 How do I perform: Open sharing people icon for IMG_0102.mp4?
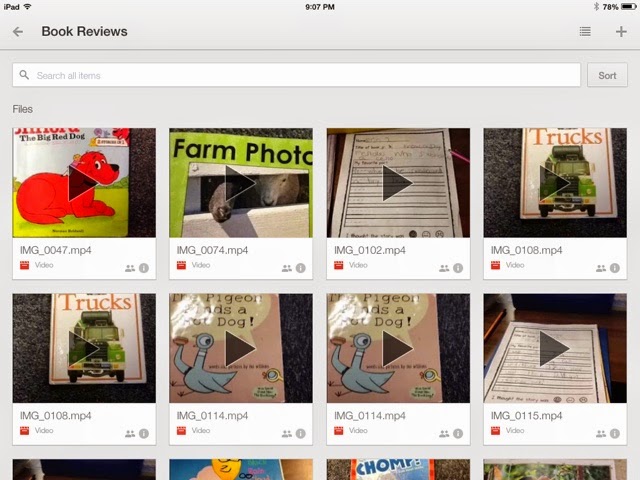click(x=444, y=268)
